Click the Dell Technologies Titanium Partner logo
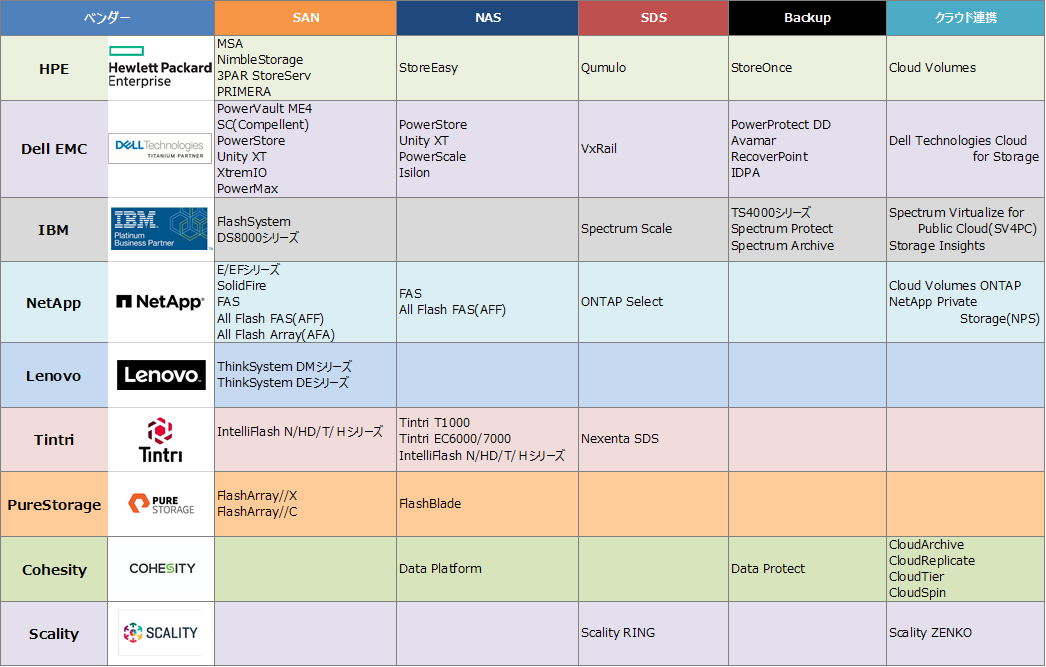Viewport: 1046px width, 667px height. 160,148
